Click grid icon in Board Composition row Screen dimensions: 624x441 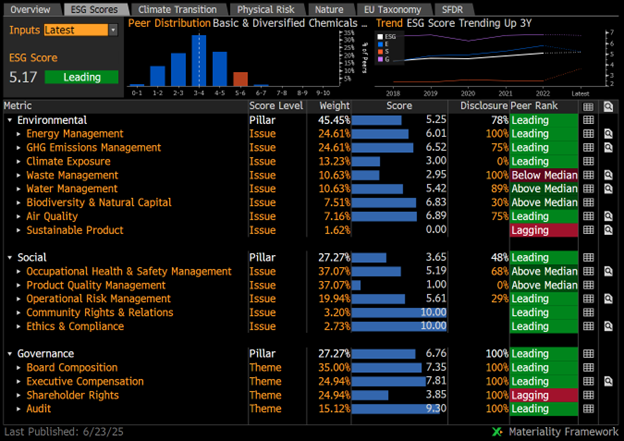click(x=588, y=367)
